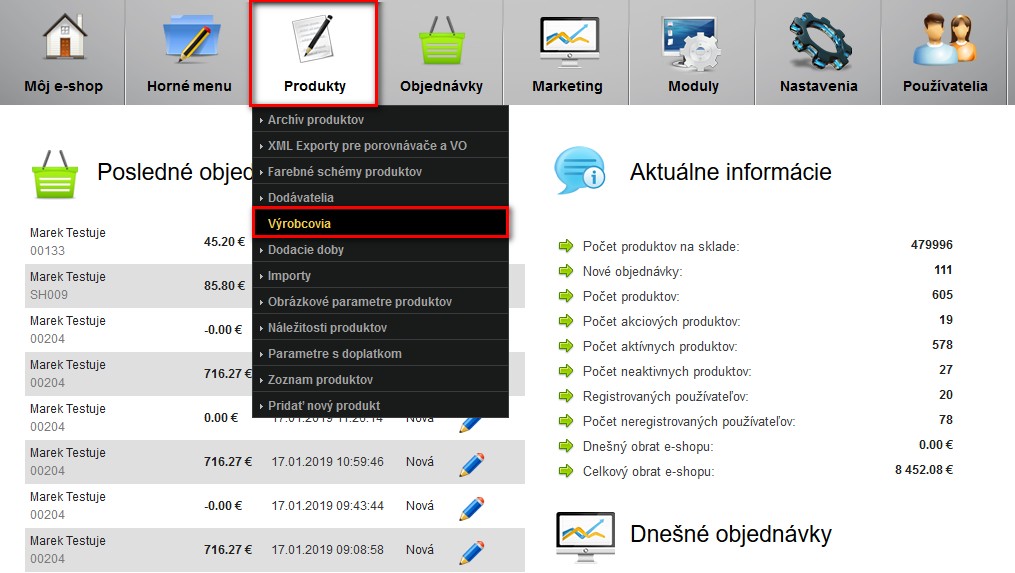Open Objednávky green basket icon
The width and height of the screenshot is (1015, 573).
point(441,38)
